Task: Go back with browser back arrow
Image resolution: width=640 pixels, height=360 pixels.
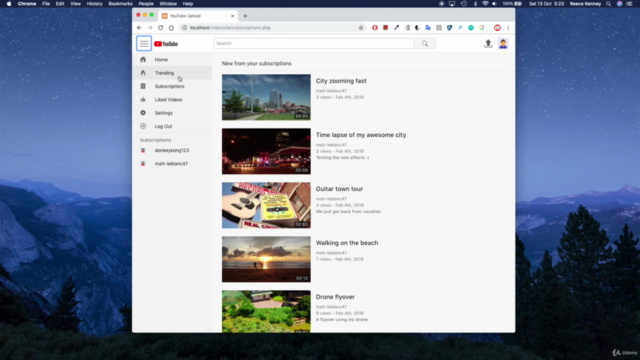Action: (x=140, y=28)
